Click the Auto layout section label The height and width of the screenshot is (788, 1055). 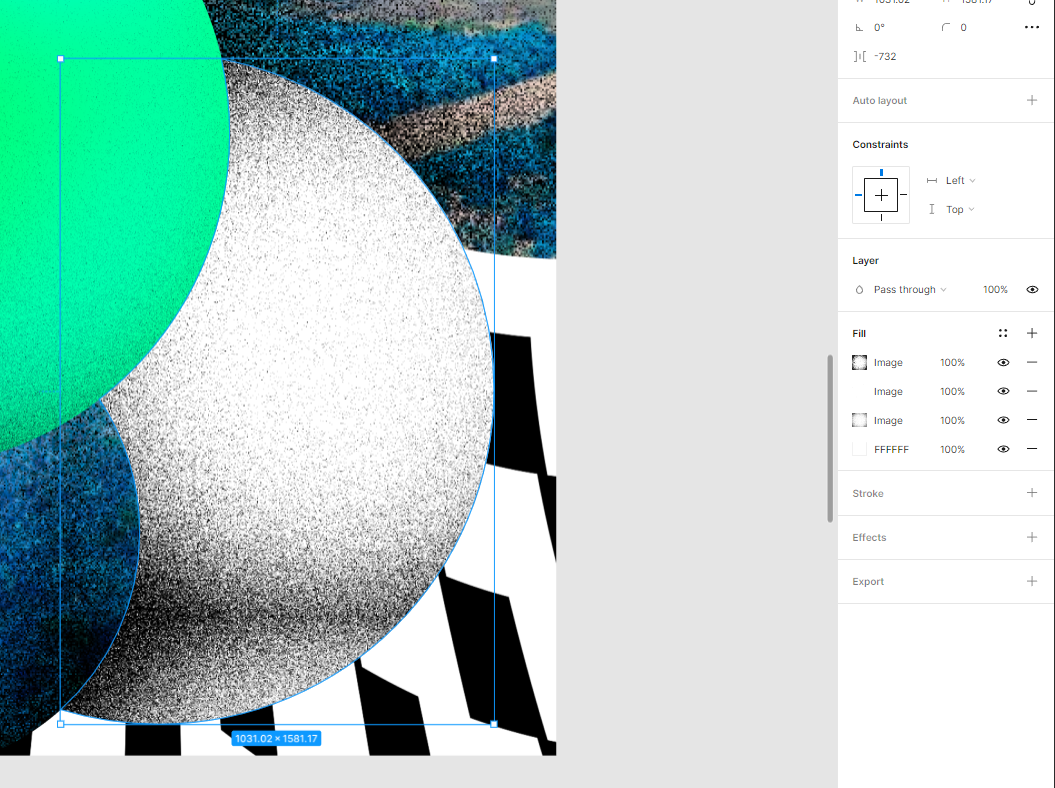coord(879,100)
